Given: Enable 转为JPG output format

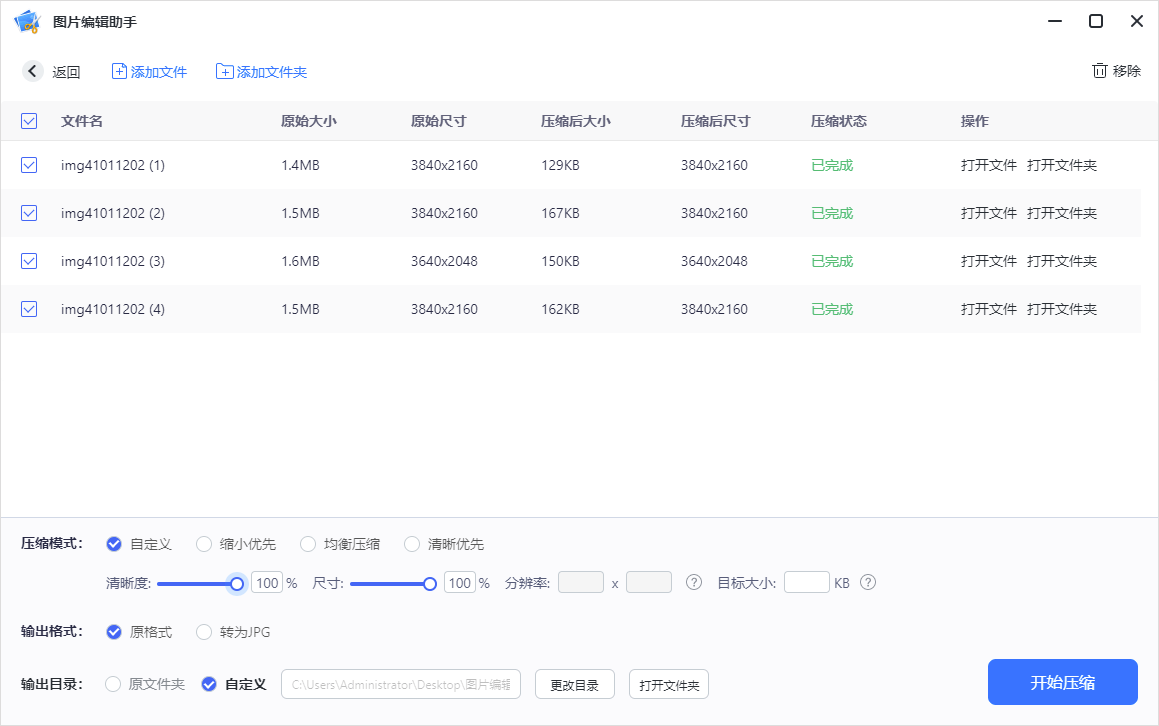Looking at the screenshot, I should click(x=204, y=632).
